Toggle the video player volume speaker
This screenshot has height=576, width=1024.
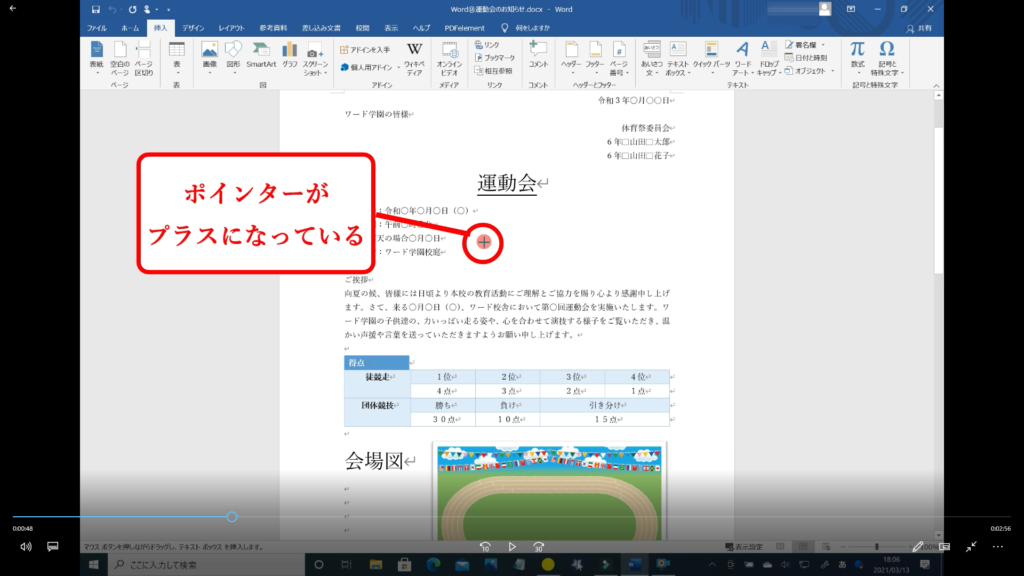pyautogui.click(x=26, y=547)
